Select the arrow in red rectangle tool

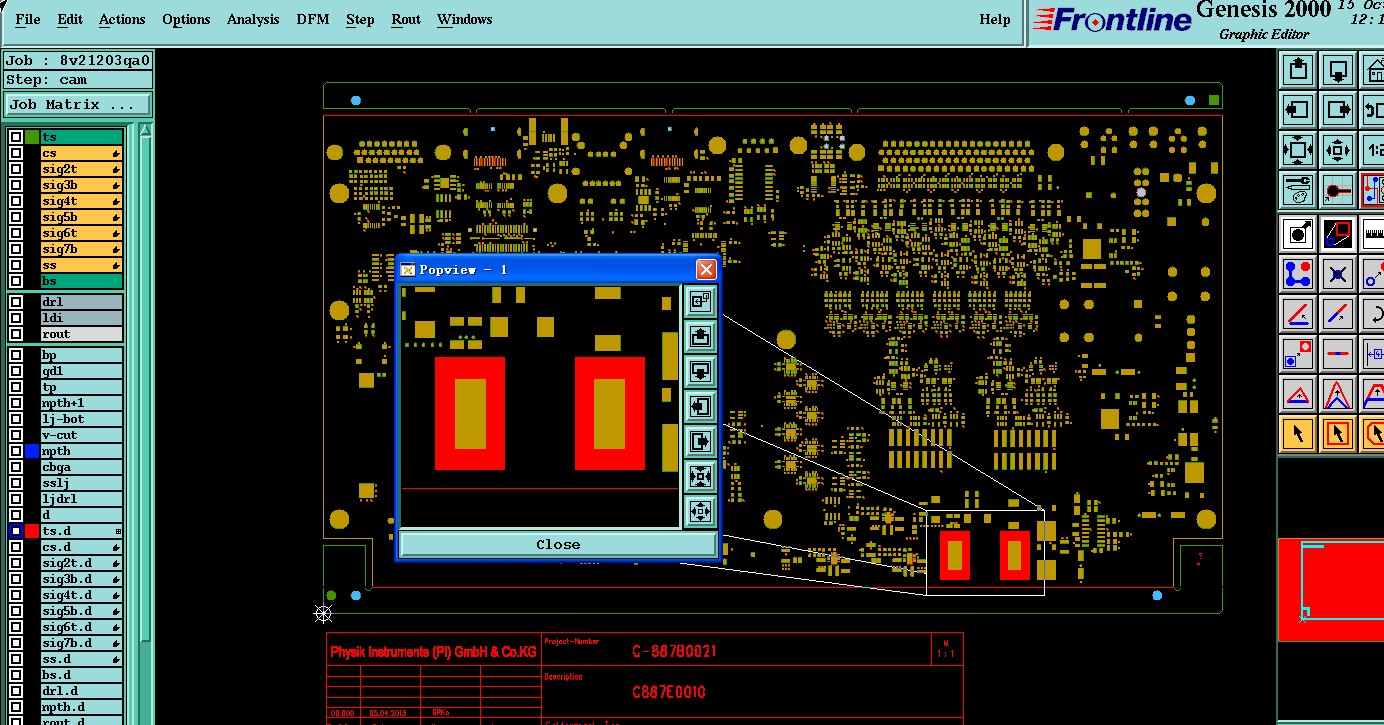click(x=1338, y=433)
